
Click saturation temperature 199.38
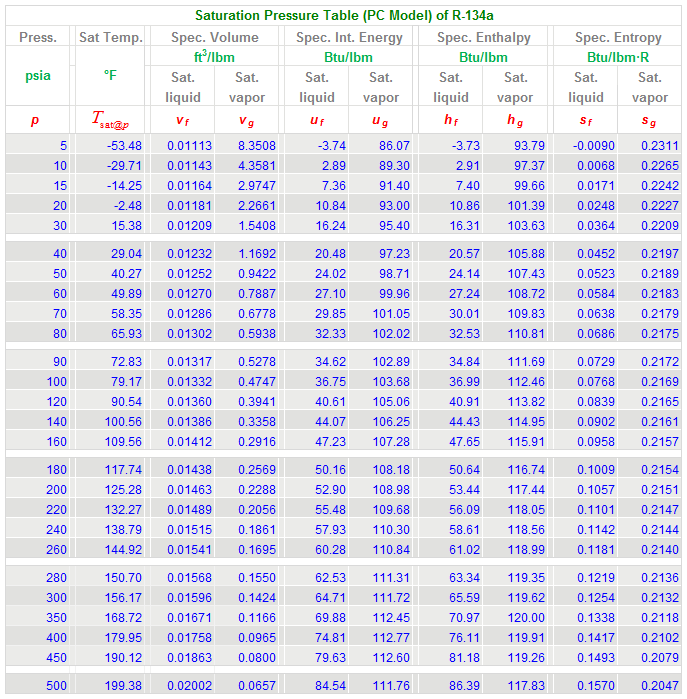point(123,686)
